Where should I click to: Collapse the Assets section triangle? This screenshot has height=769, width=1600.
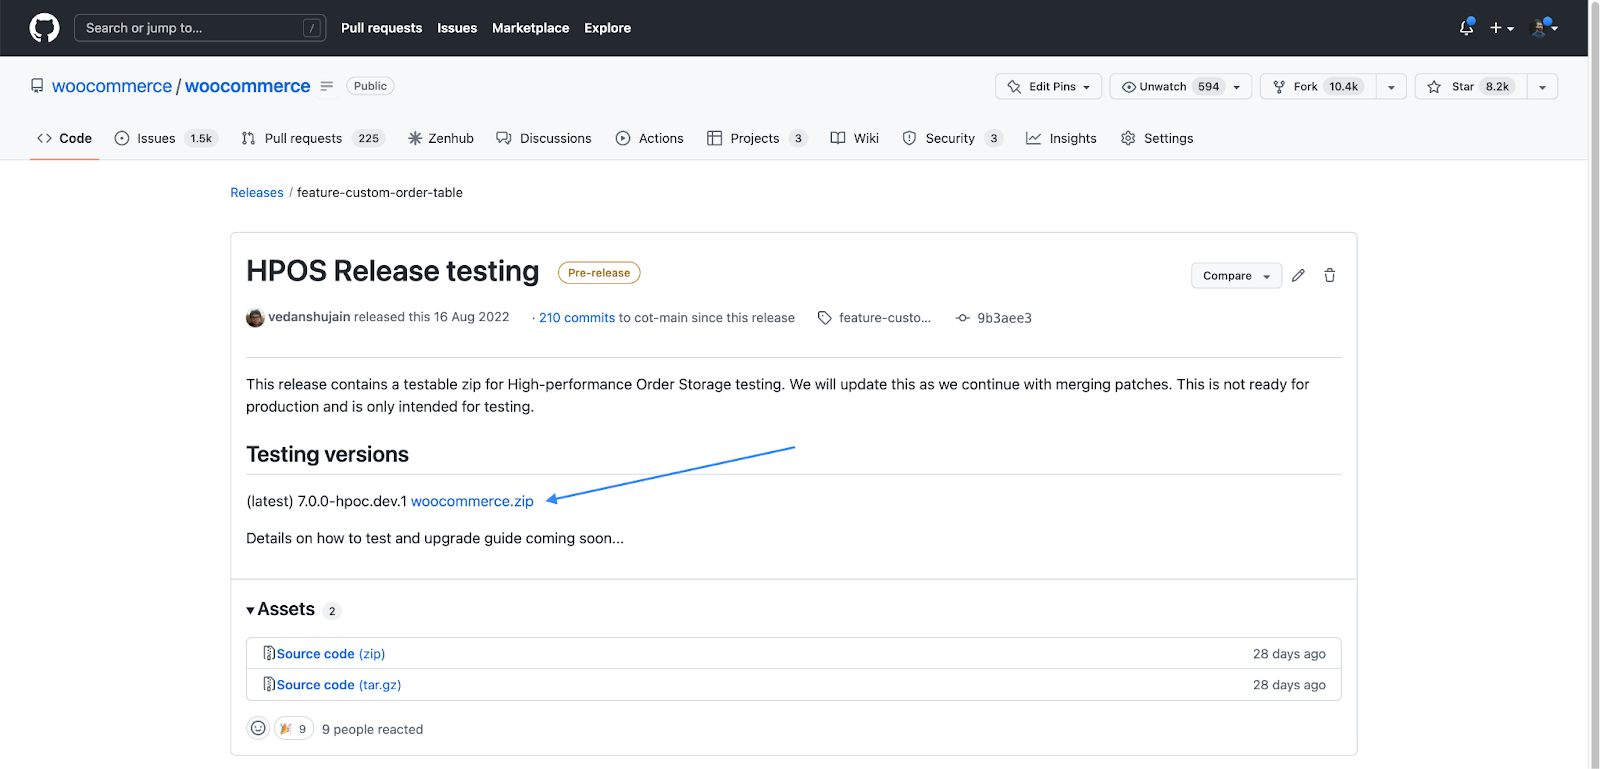pyautogui.click(x=250, y=610)
